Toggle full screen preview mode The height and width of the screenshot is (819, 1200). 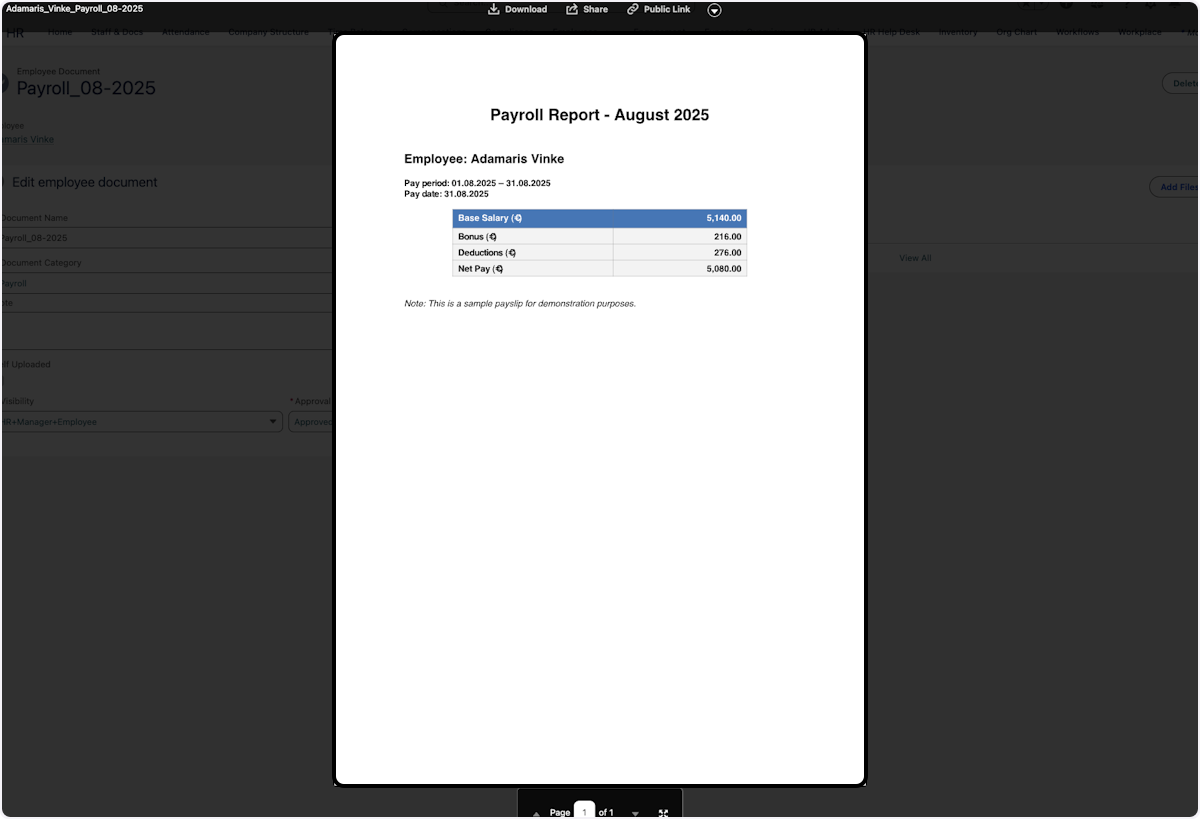coord(663,813)
